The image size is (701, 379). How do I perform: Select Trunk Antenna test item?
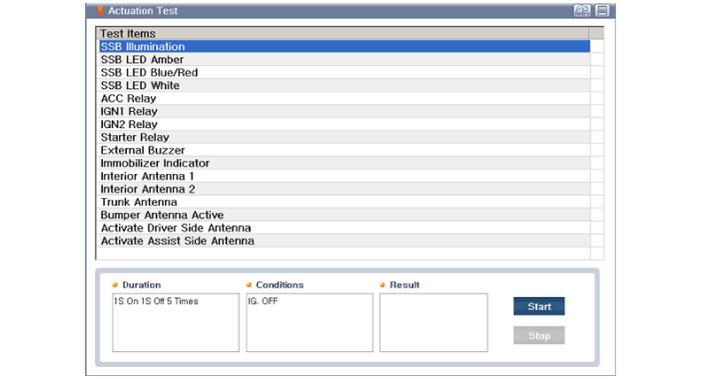point(344,202)
